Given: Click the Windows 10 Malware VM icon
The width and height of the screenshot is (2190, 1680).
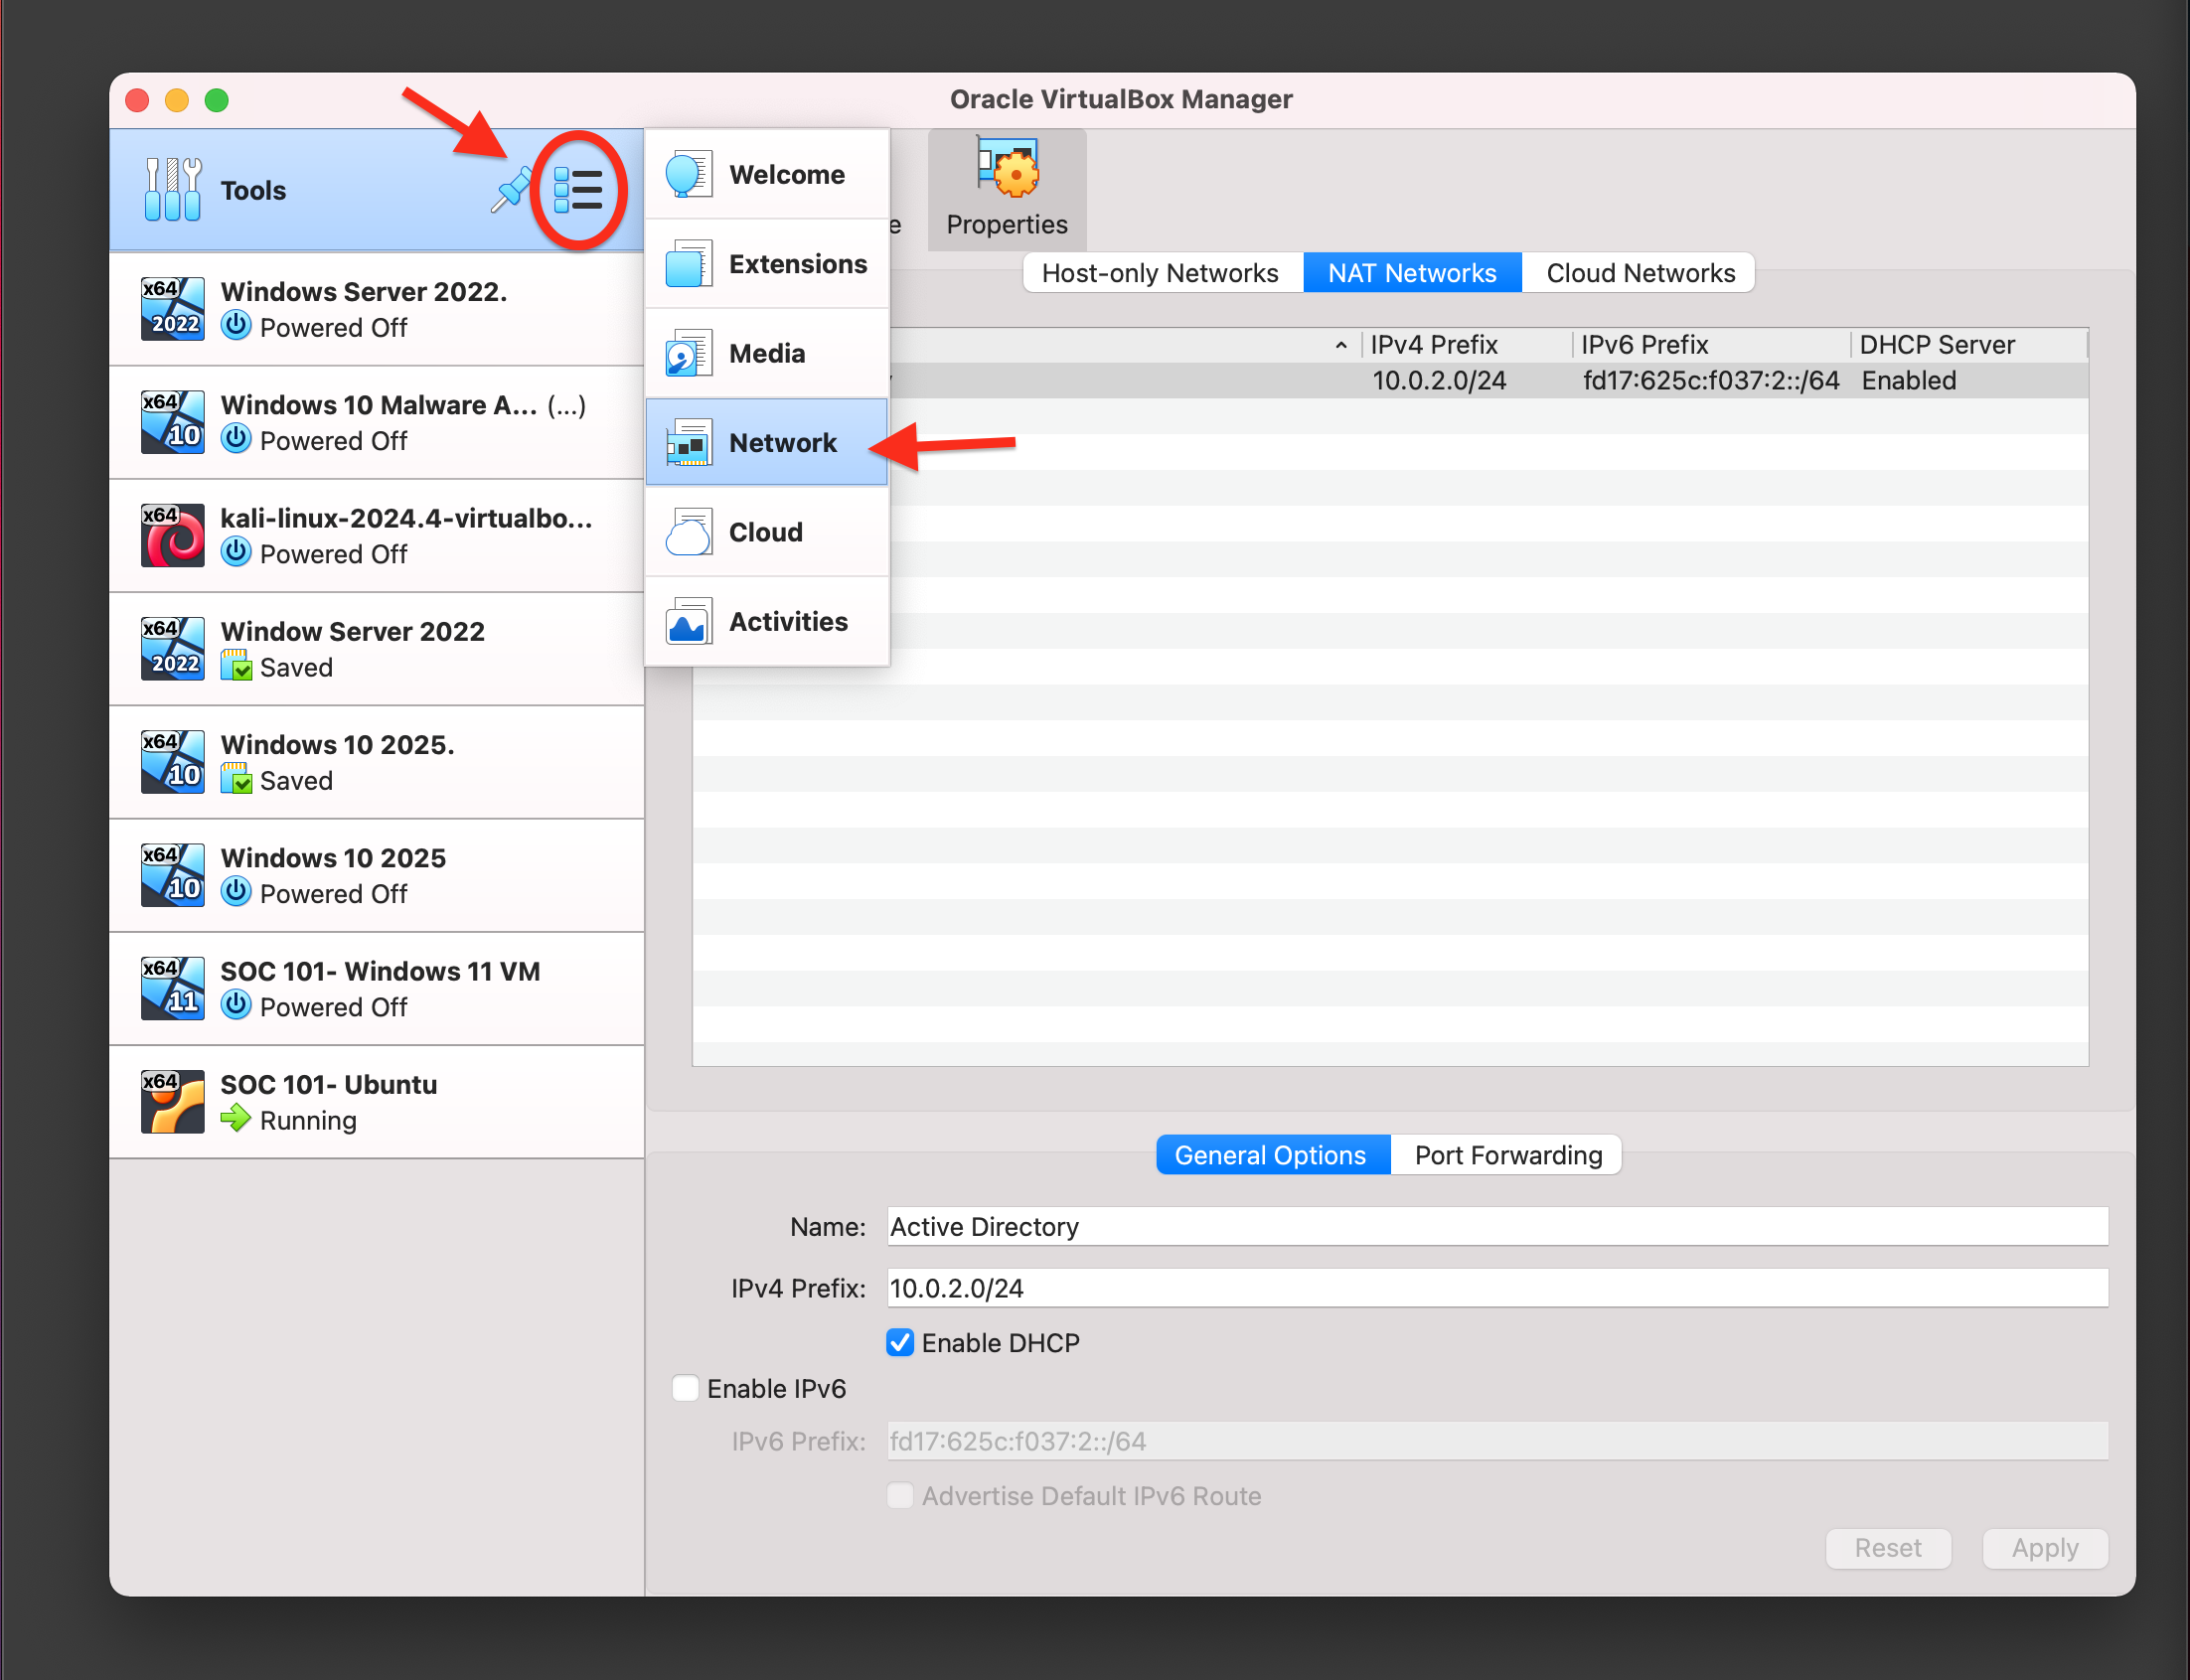Looking at the screenshot, I should pyautogui.click(x=173, y=422).
